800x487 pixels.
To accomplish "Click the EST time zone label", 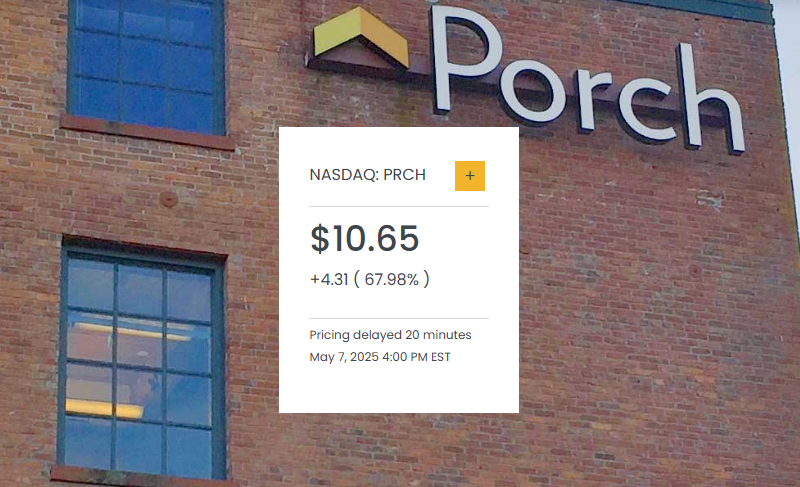I will 441,357.
